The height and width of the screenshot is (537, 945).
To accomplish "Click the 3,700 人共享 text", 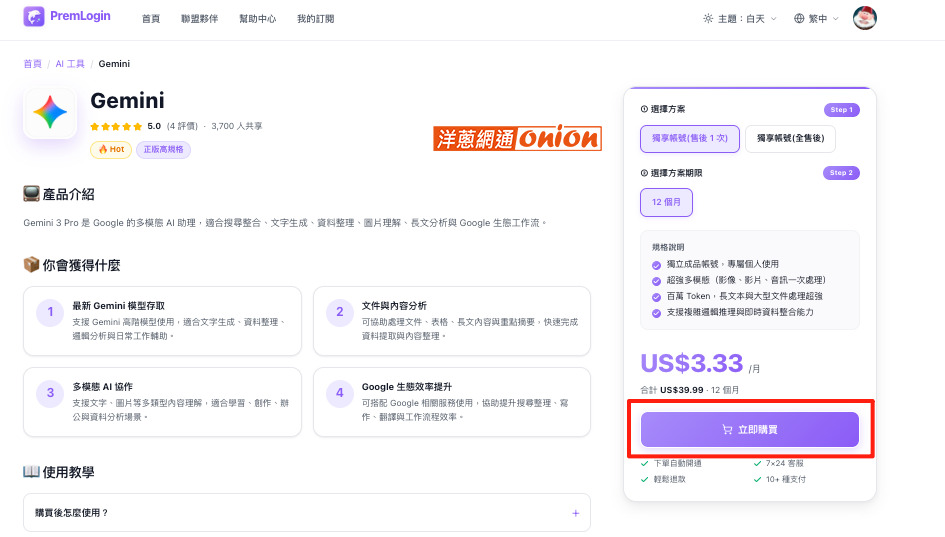I will 237,127.
